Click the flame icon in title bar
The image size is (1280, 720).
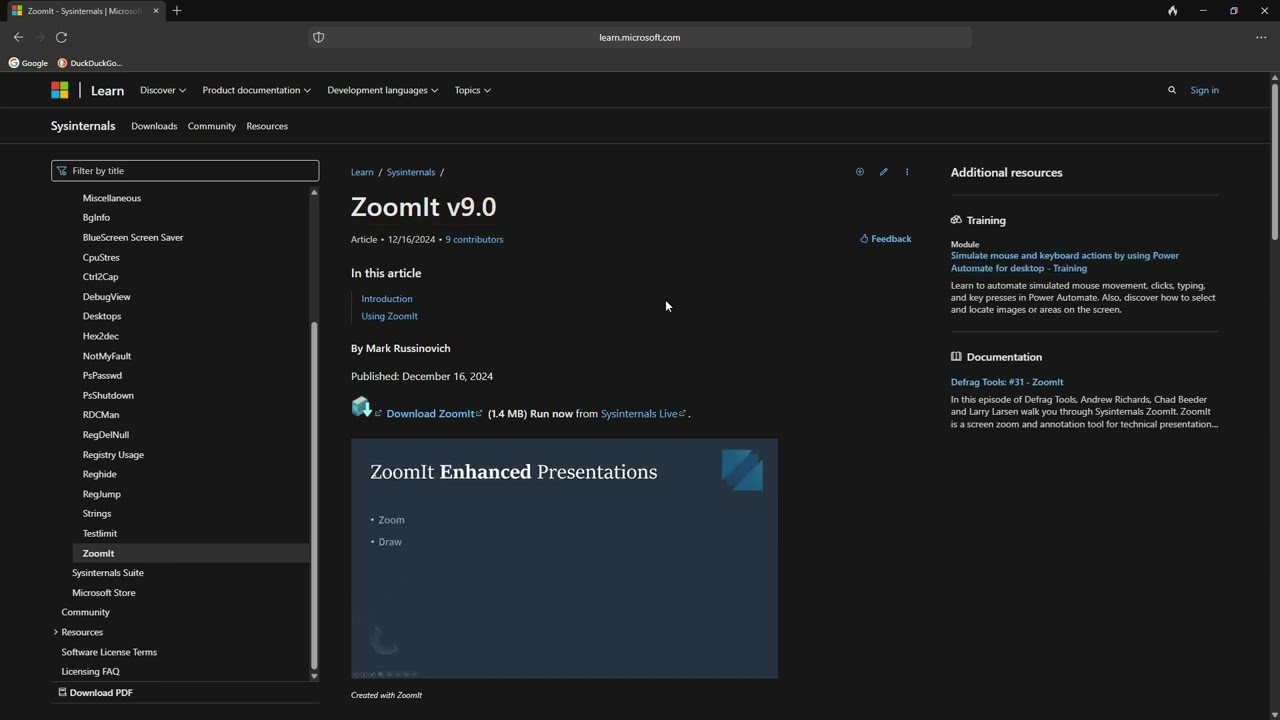point(1172,11)
